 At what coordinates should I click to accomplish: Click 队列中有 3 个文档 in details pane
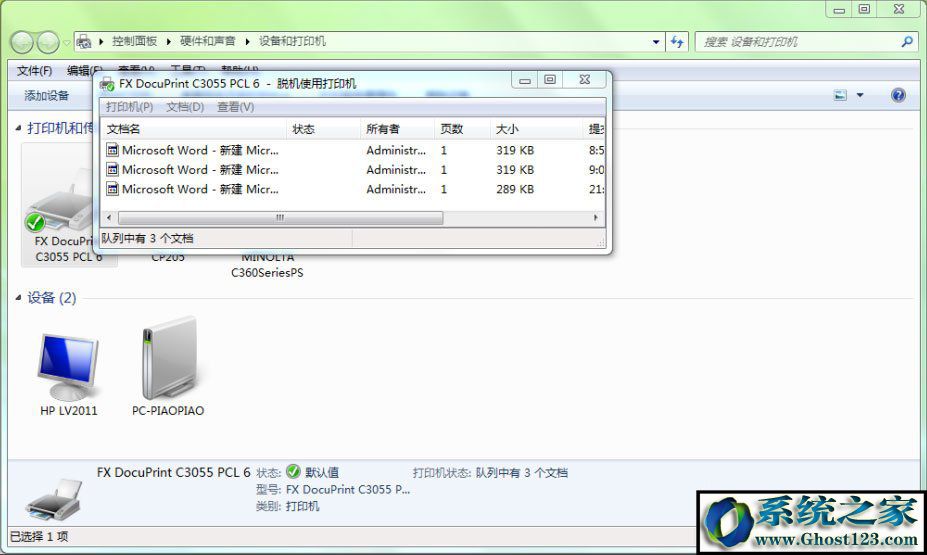521,473
